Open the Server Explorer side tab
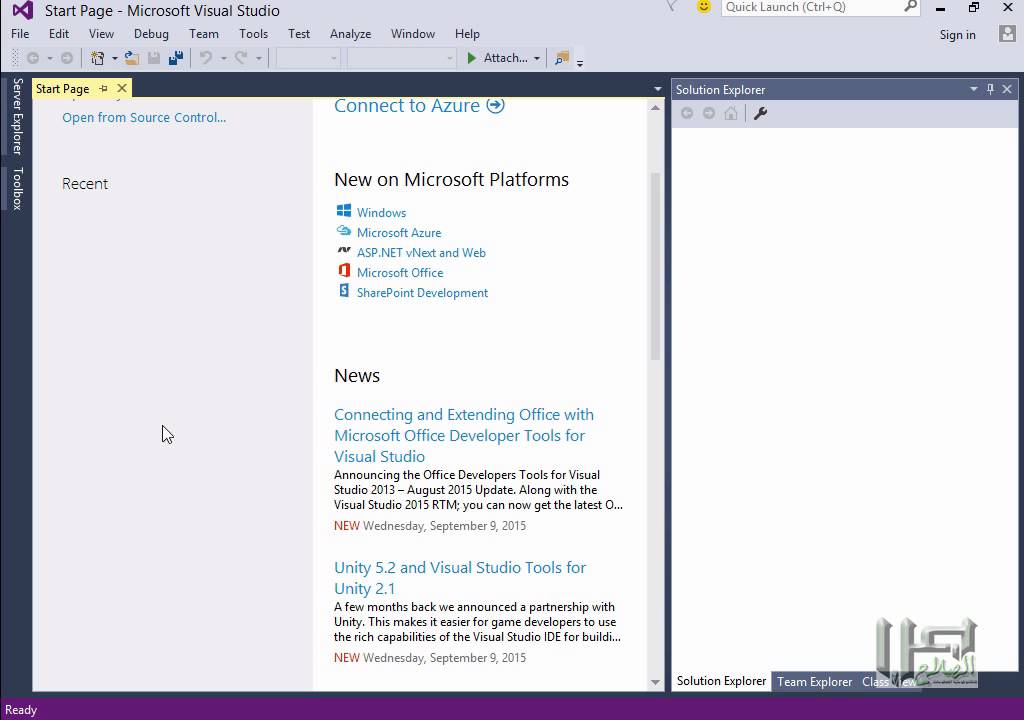This screenshot has height=720, width=1024. coord(18,116)
